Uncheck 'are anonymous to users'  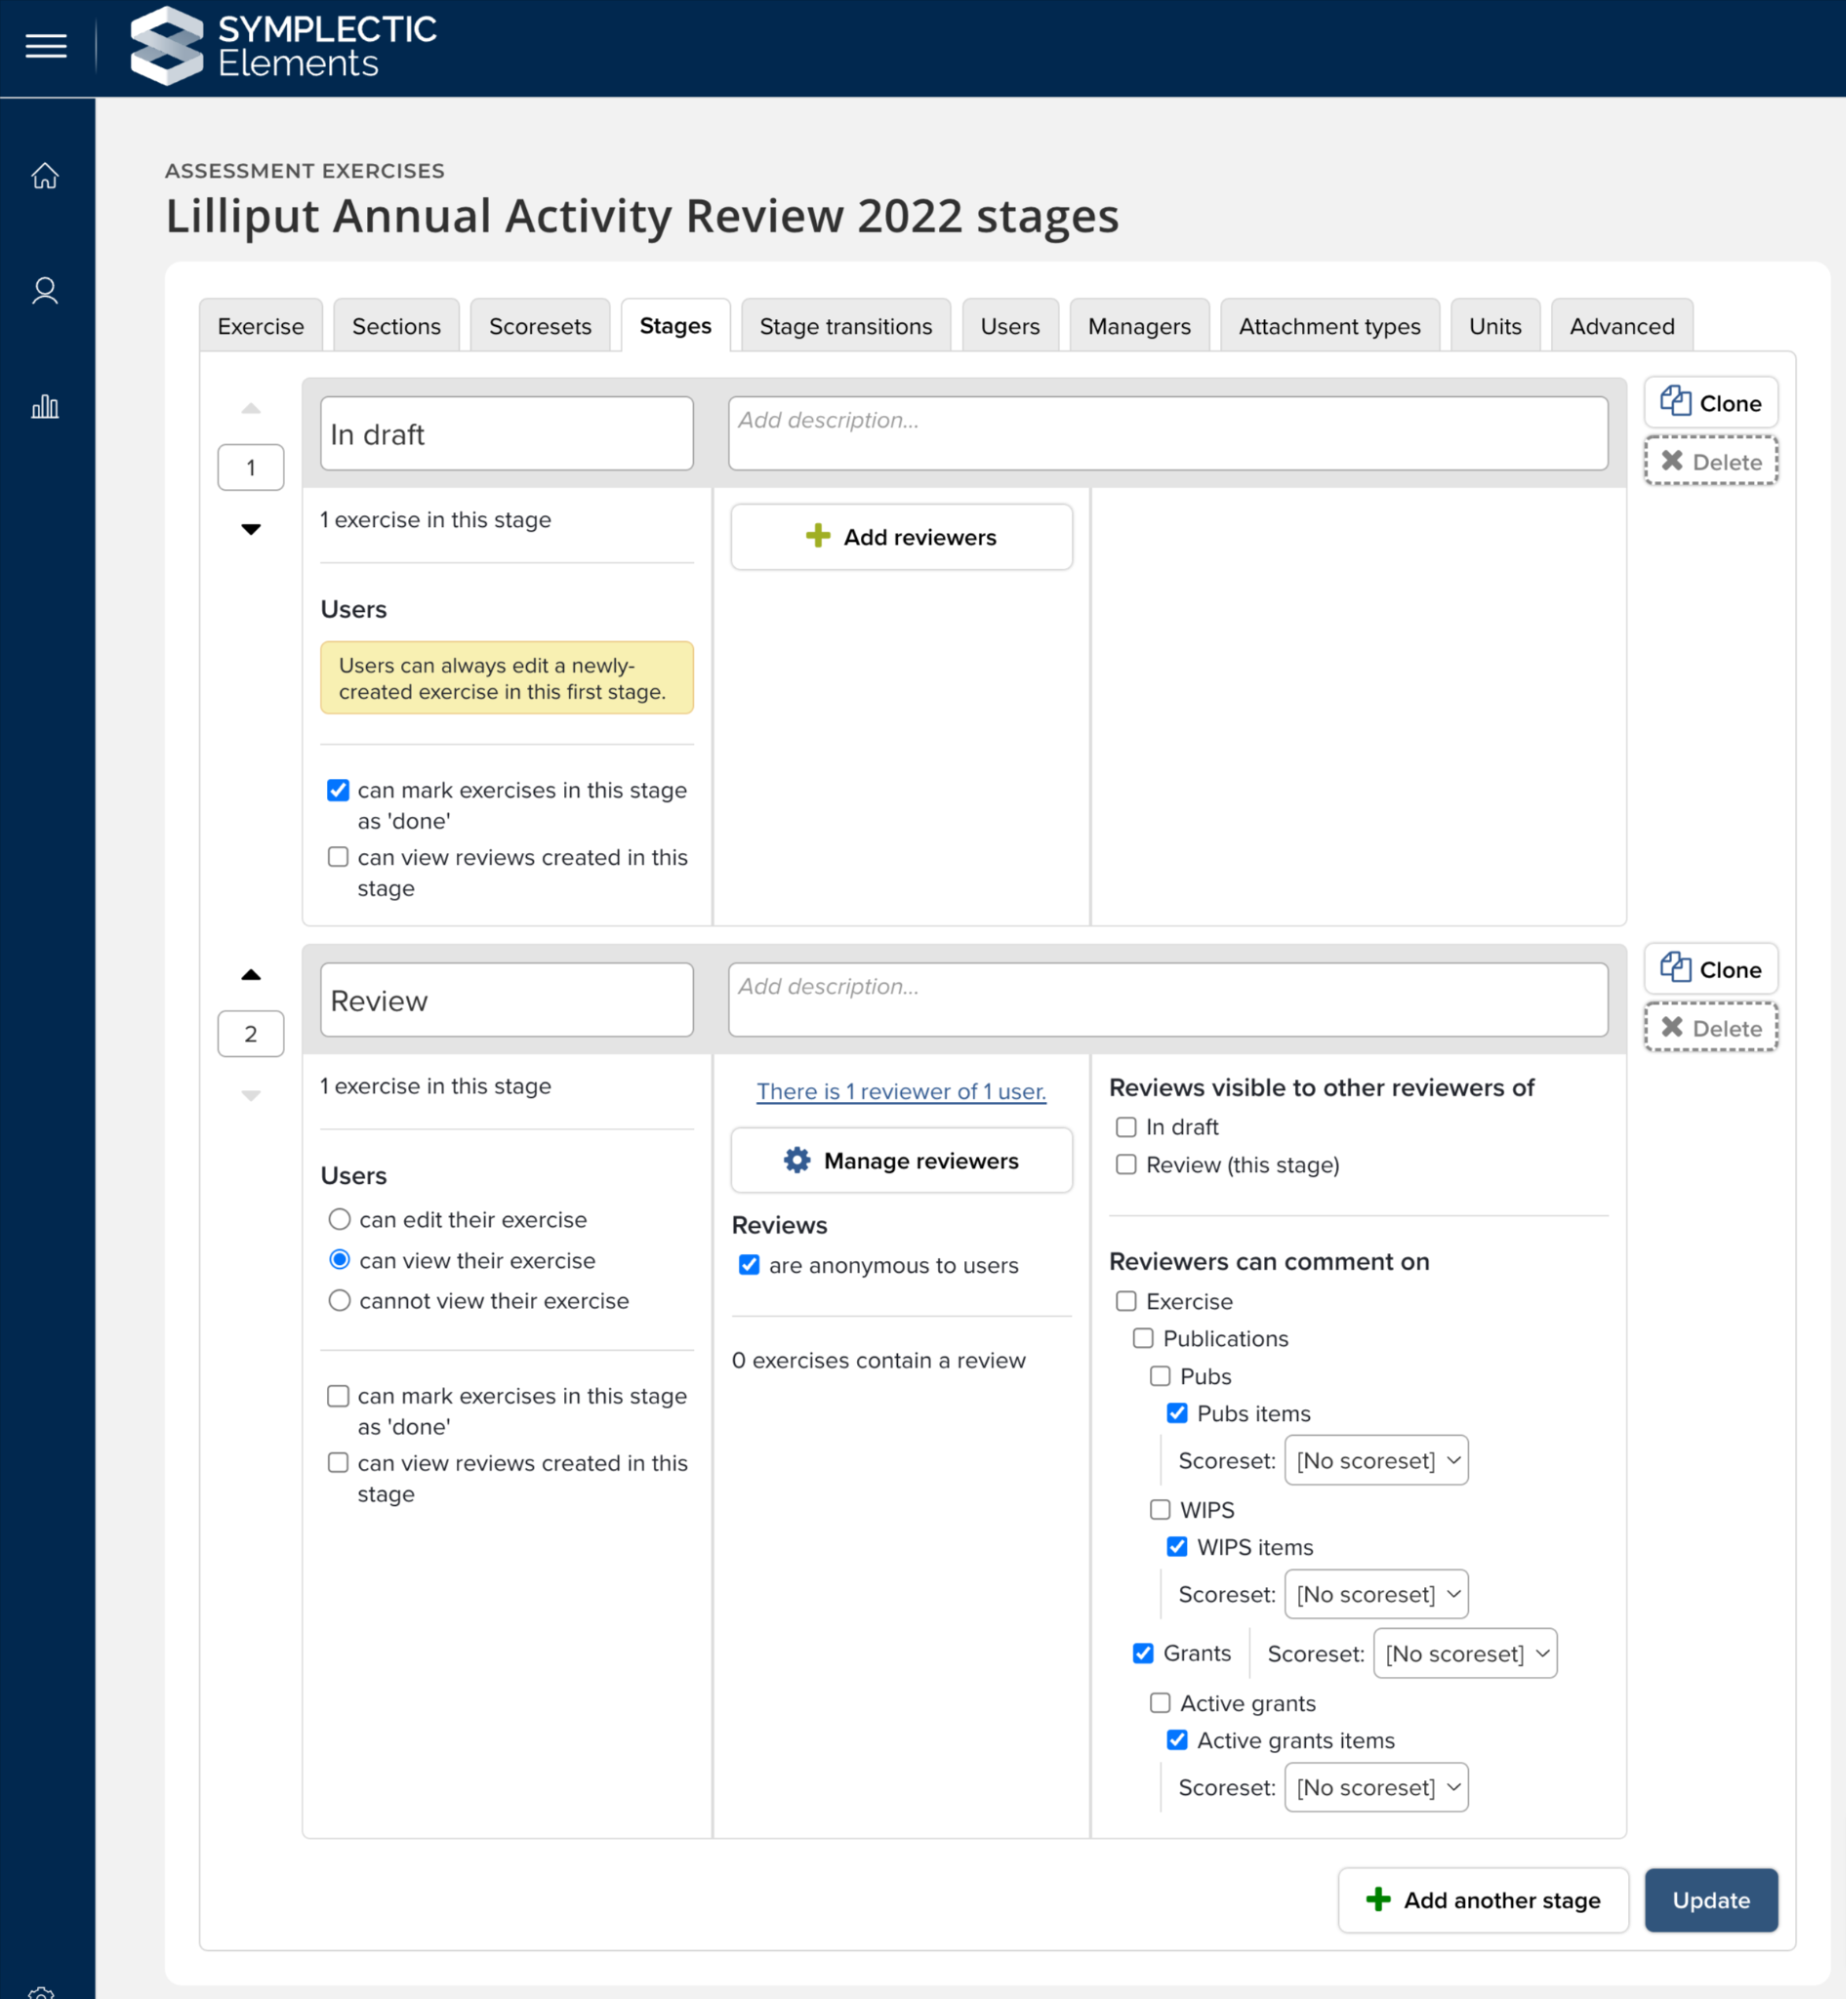click(x=749, y=1265)
